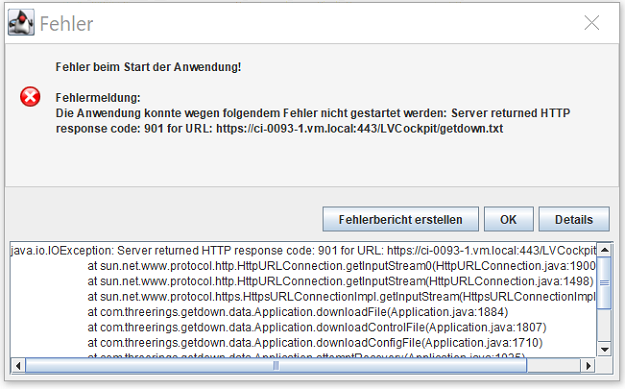This screenshot has width=625, height=389.
Task: Click the 'Fehler beim Start der Anwendung!' heading
Action: [148, 67]
